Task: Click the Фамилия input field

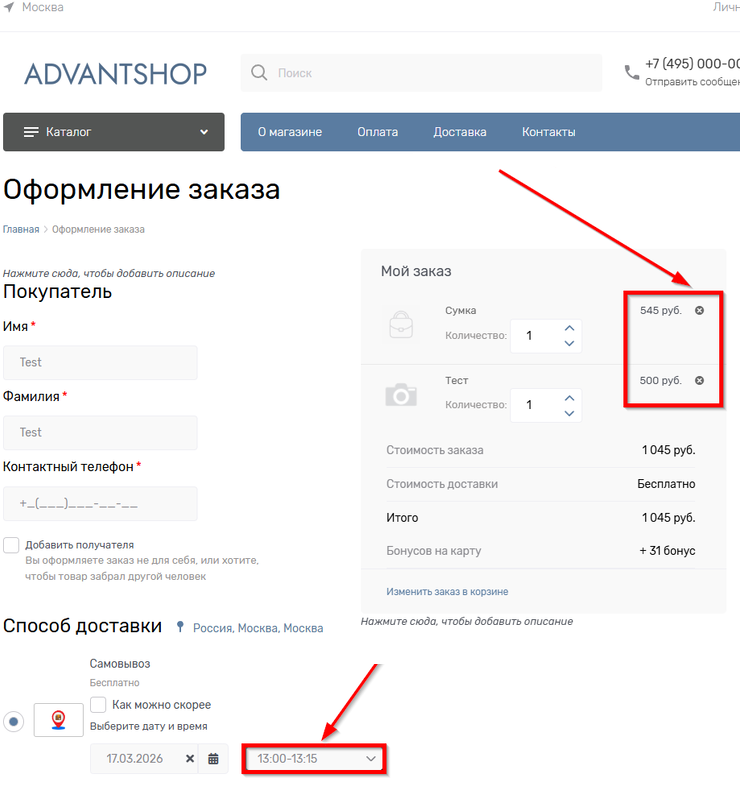Action: [100, 433]
